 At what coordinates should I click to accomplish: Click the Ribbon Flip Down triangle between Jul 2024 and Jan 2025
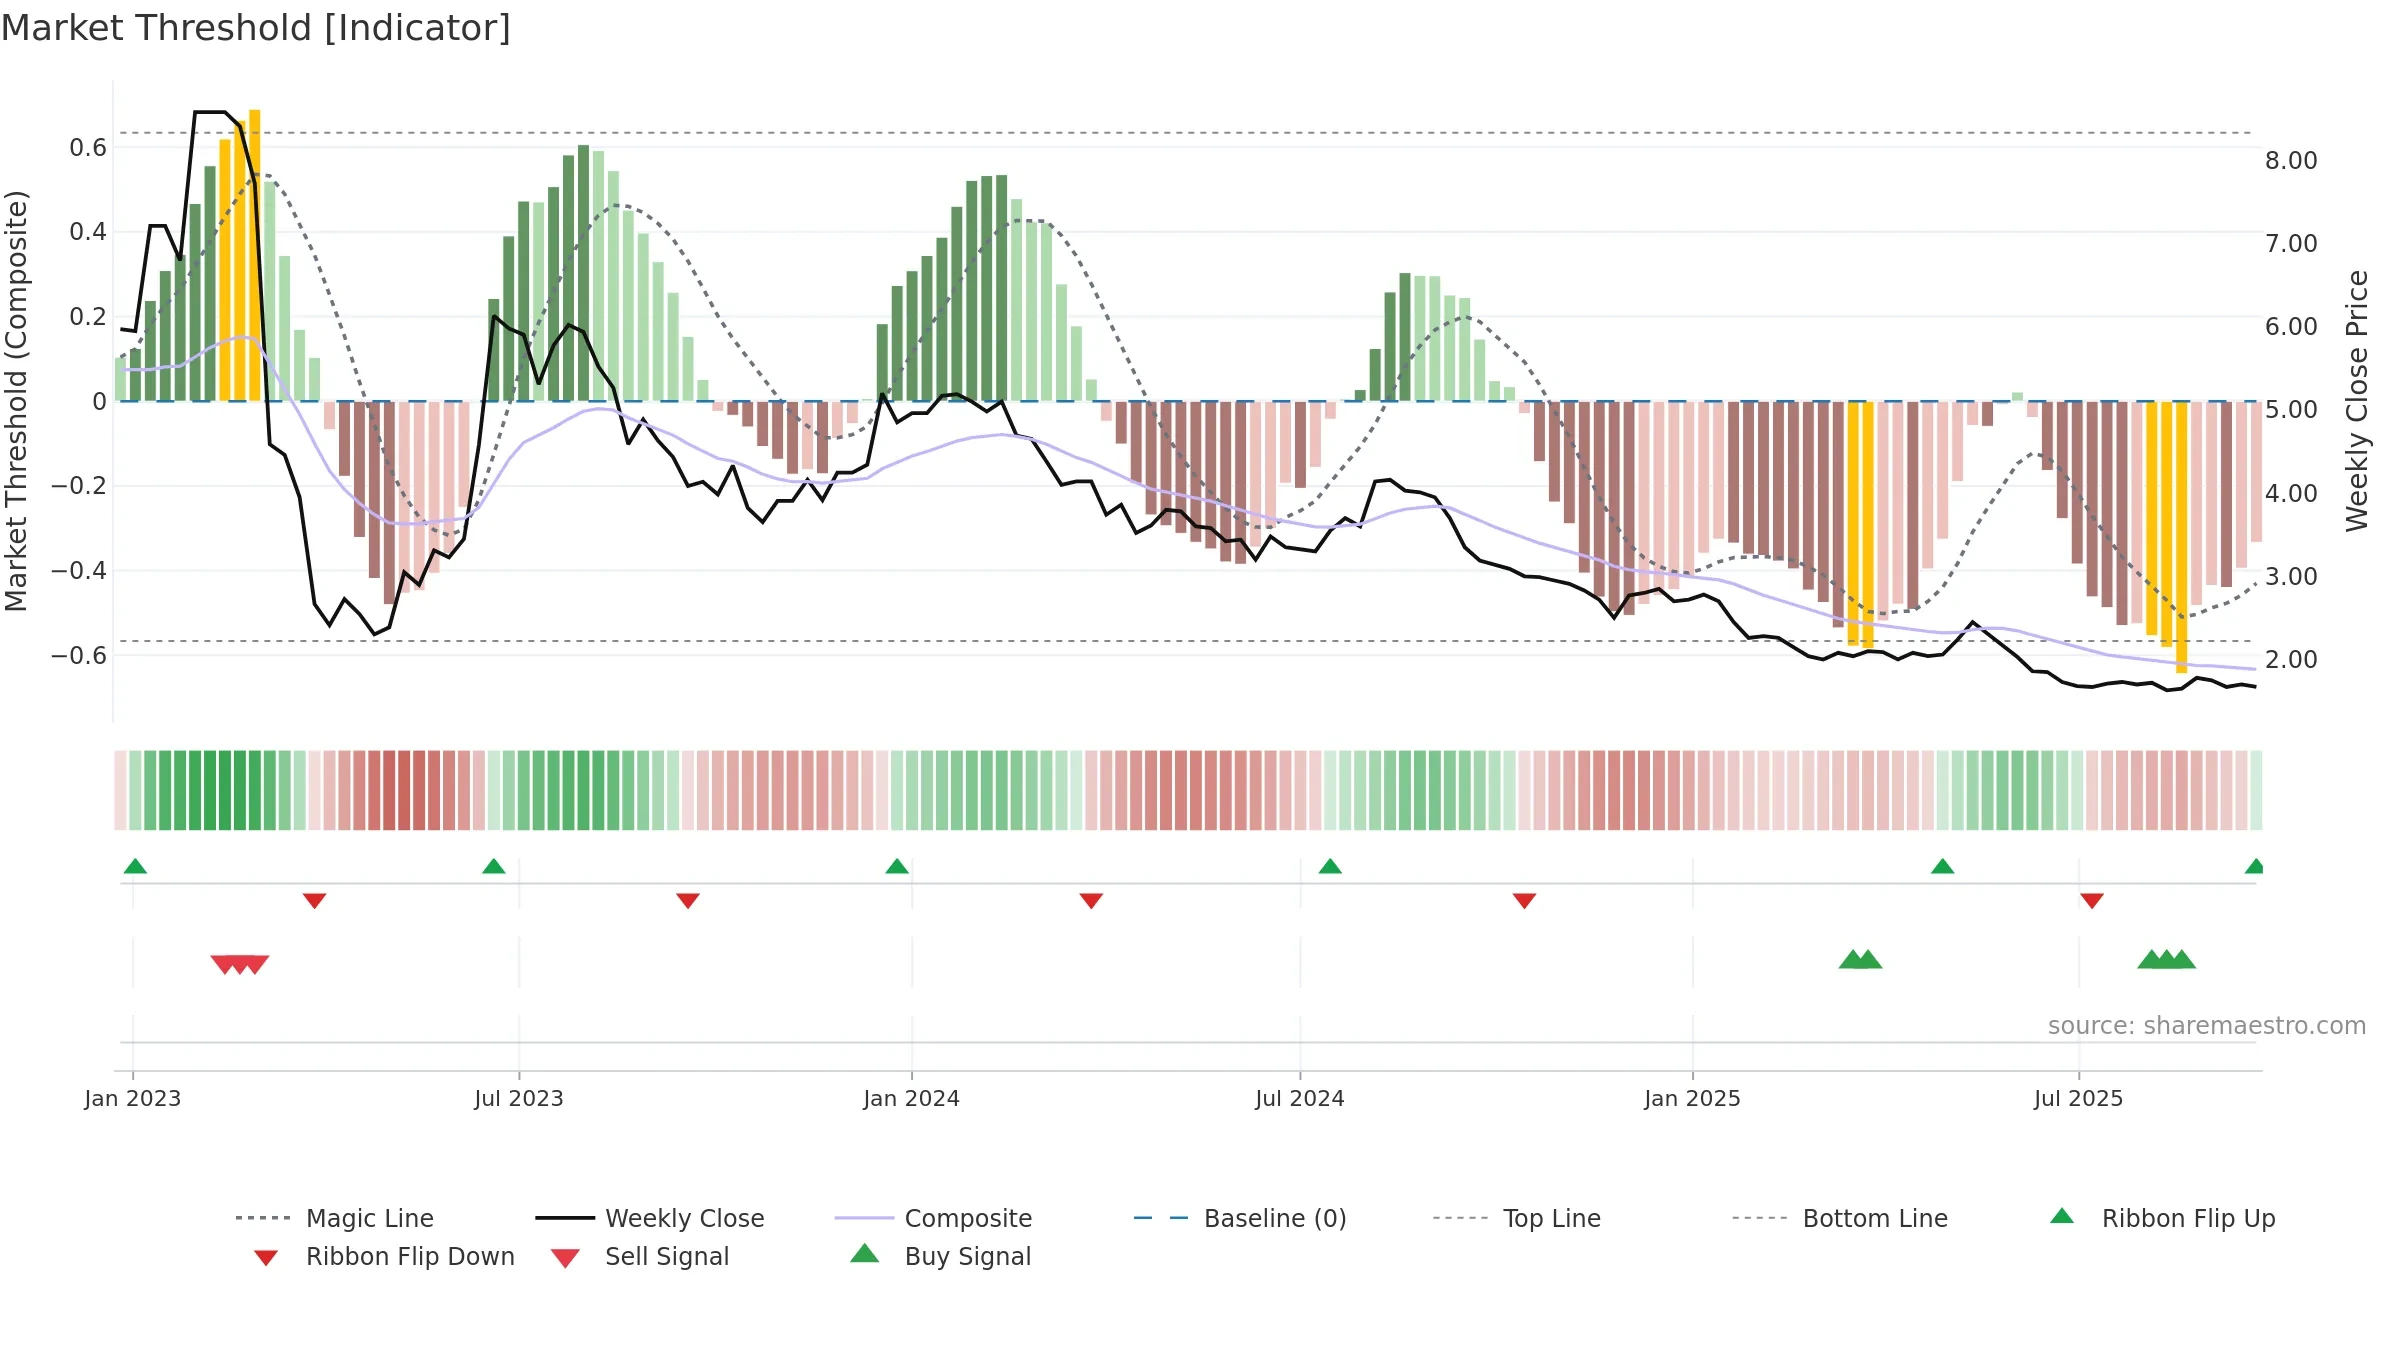pyautogui.click(x=1524, y=901)
